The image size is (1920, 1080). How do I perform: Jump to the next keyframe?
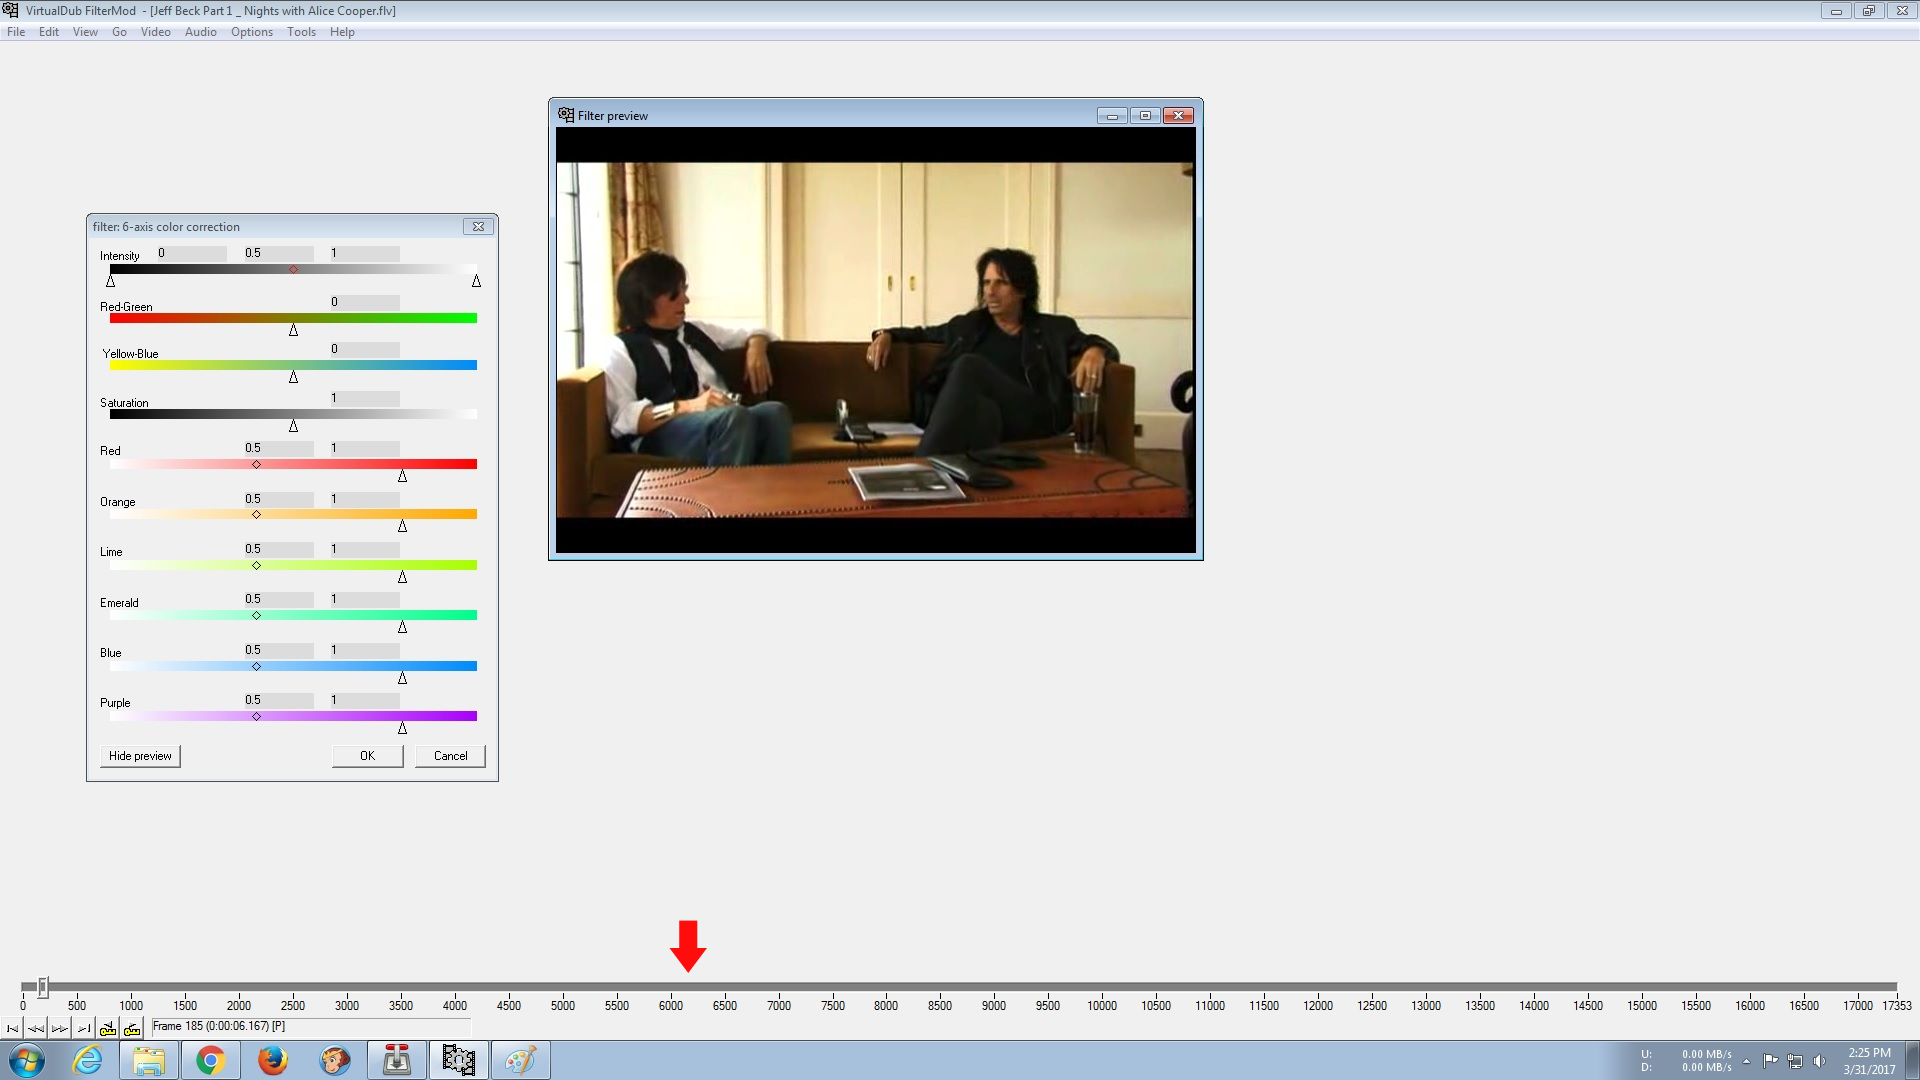[x=132, y=1028]
